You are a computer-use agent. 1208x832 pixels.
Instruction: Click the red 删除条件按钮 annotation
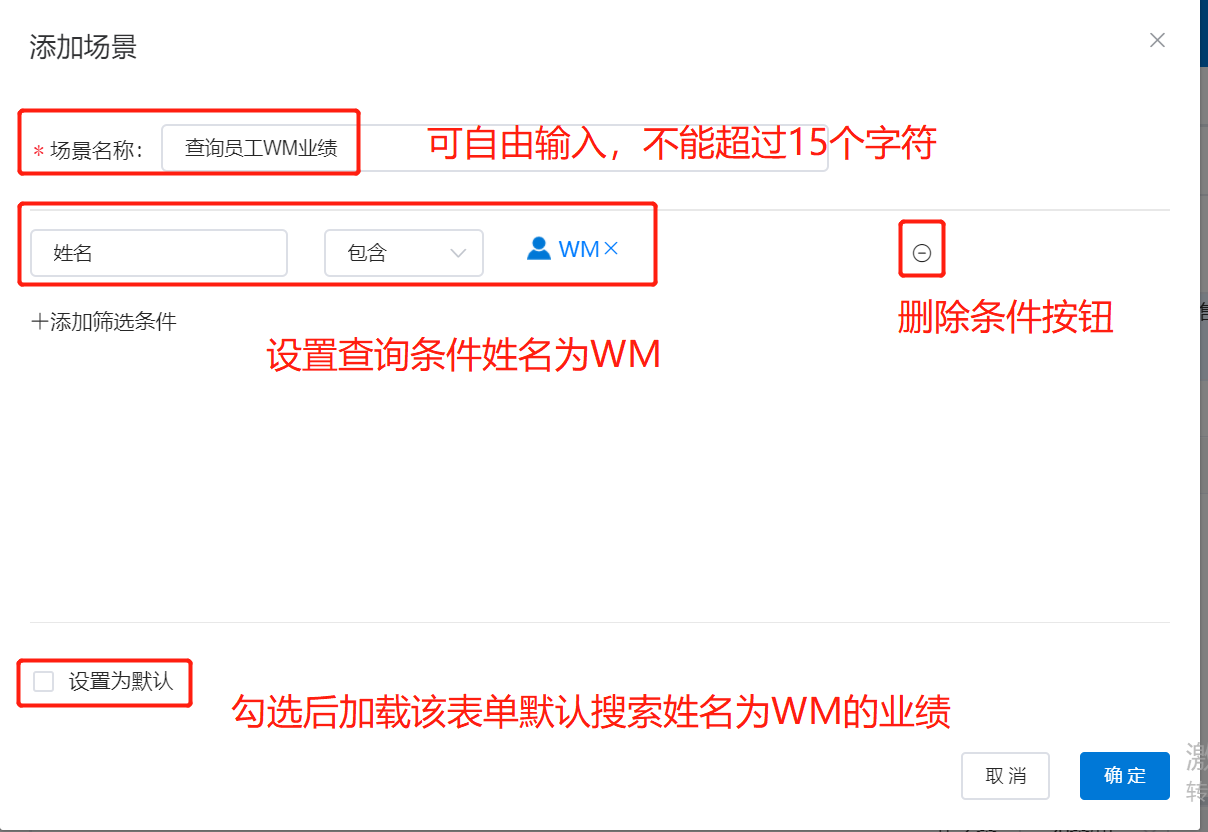[x=1005, y=318]
